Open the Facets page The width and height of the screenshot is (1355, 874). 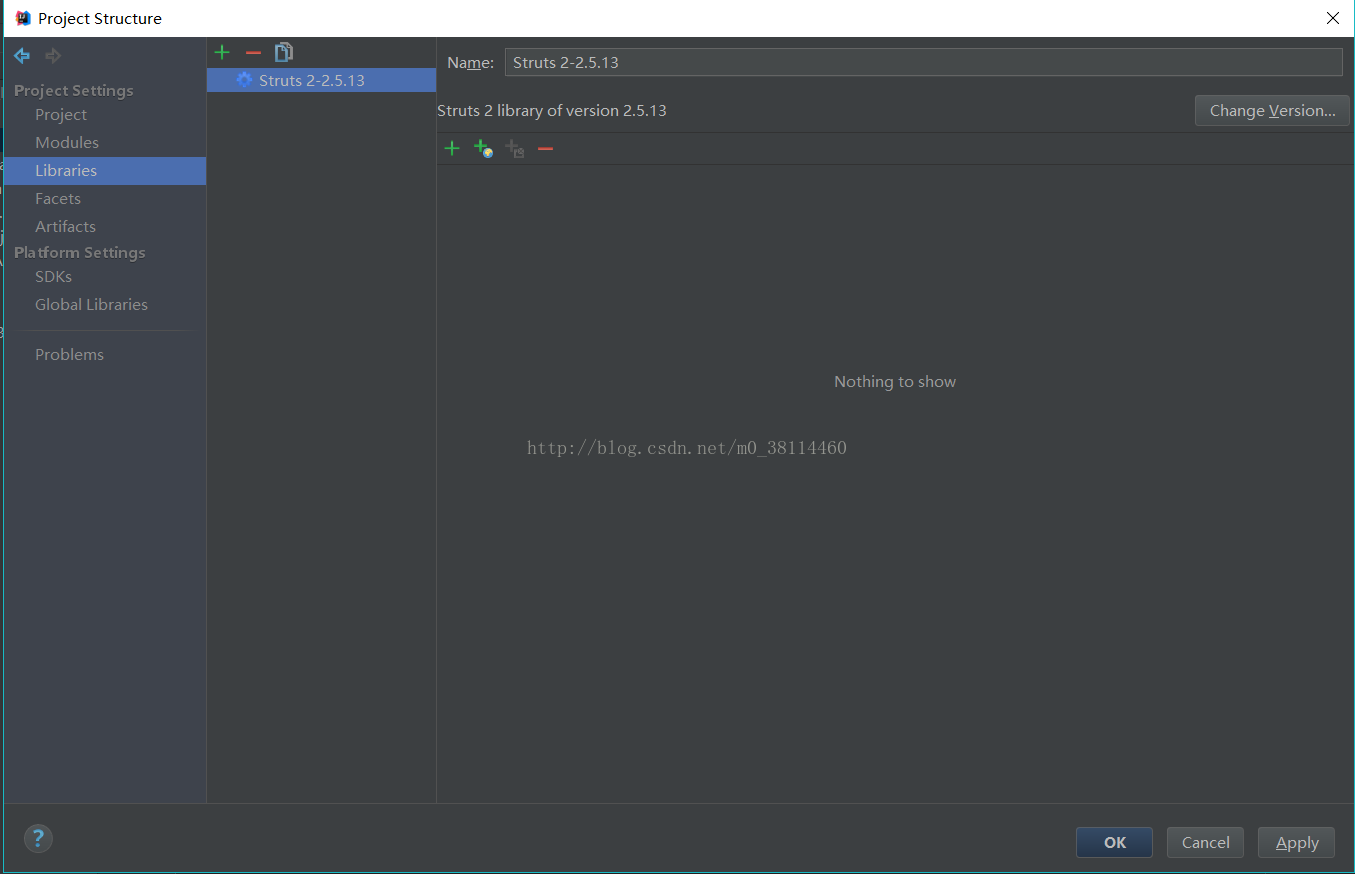58,199
